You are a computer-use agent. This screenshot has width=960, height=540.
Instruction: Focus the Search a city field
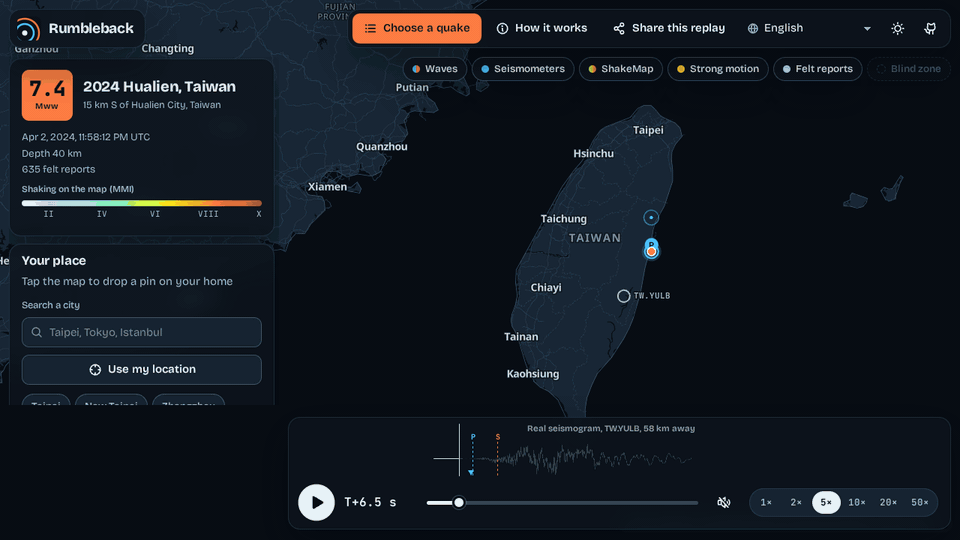point(141,332)
